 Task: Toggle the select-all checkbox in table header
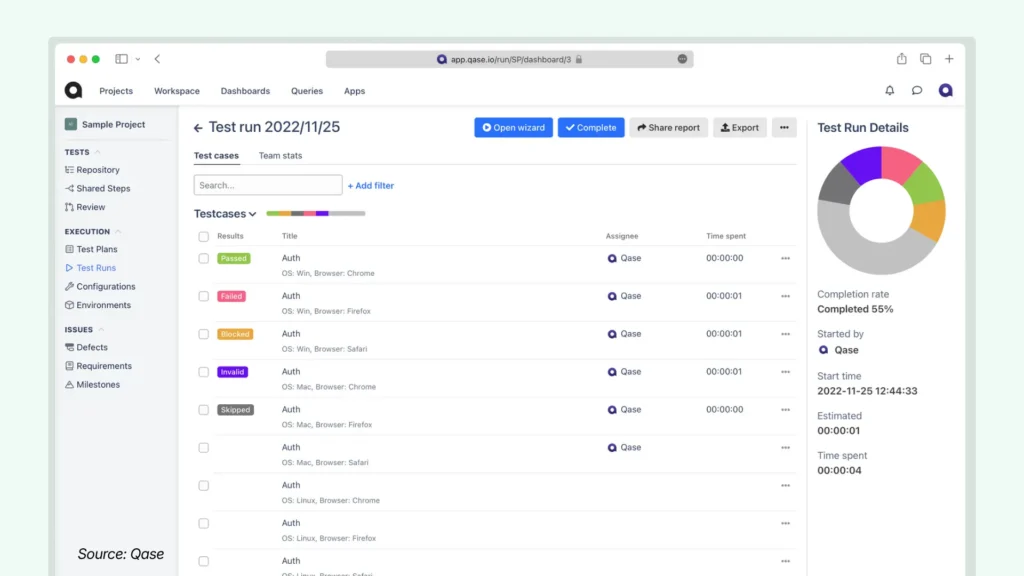pyautogui.click(x=204, y=236)
